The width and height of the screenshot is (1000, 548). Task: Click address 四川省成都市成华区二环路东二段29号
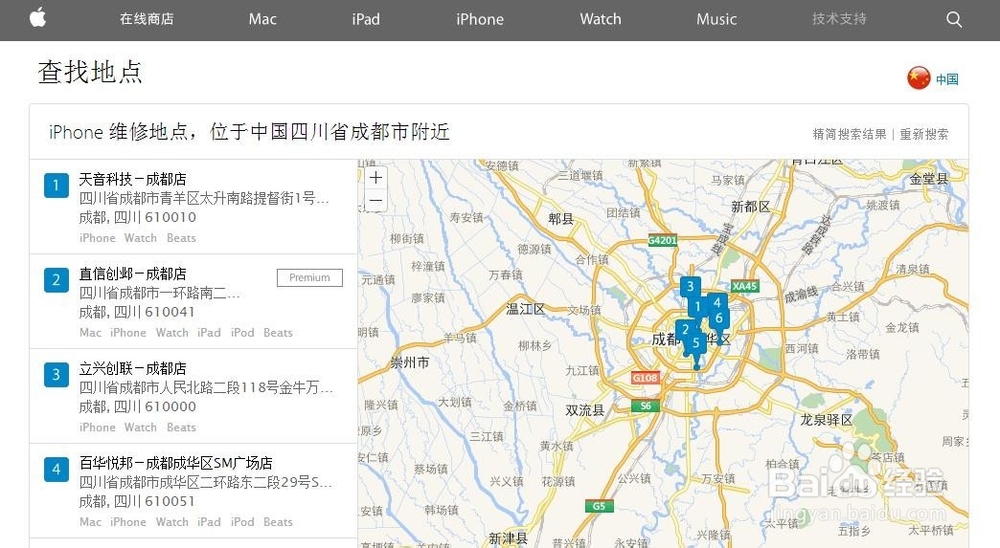click(x=205, y=482)
